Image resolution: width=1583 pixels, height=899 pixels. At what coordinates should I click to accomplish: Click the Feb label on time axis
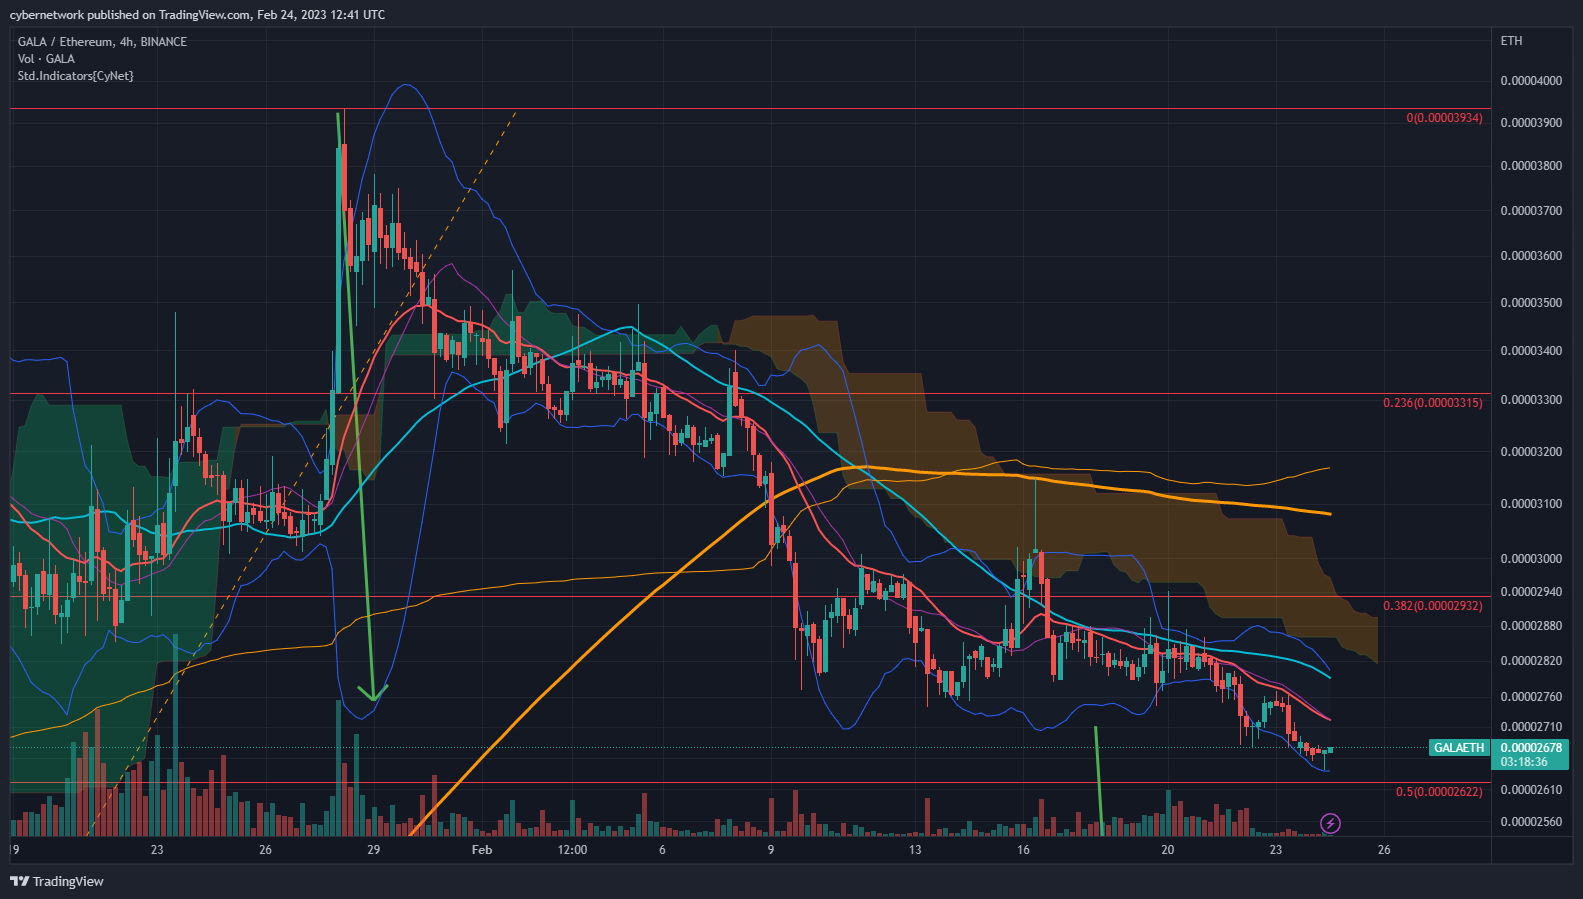tap(482, 850)
